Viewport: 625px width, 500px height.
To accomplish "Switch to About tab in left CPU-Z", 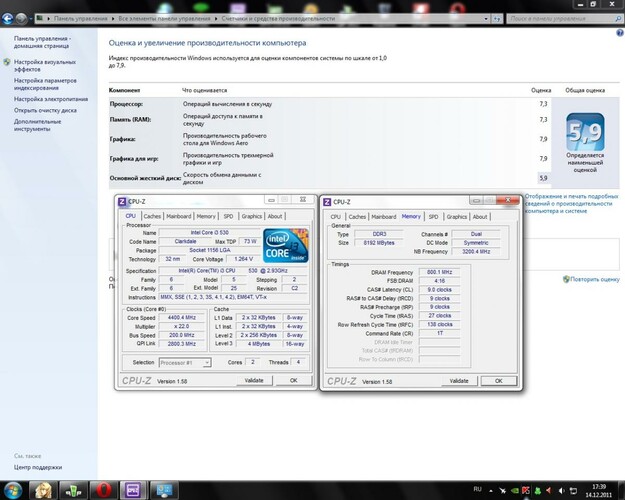I will (275, 216).
